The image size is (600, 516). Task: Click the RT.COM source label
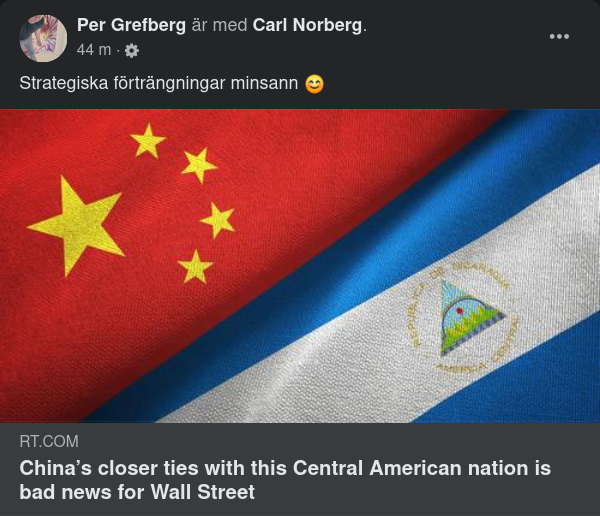tap(49, 441)
